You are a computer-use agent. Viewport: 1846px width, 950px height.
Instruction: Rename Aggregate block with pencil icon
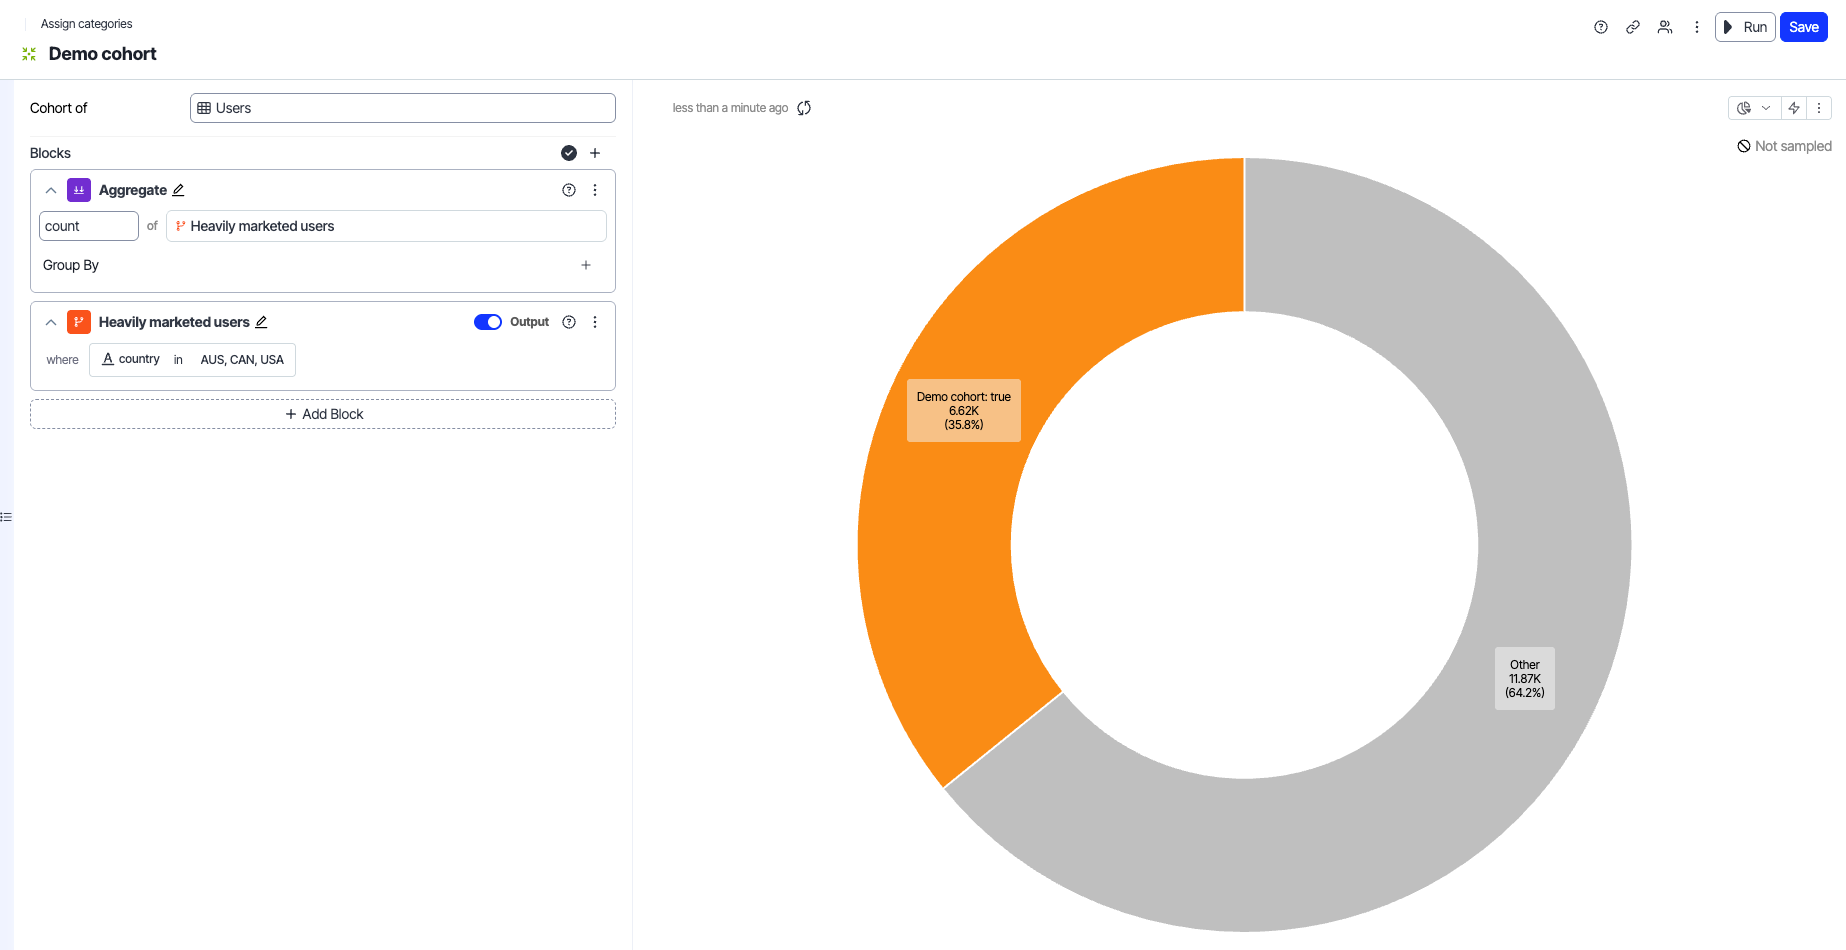(179, 190)
